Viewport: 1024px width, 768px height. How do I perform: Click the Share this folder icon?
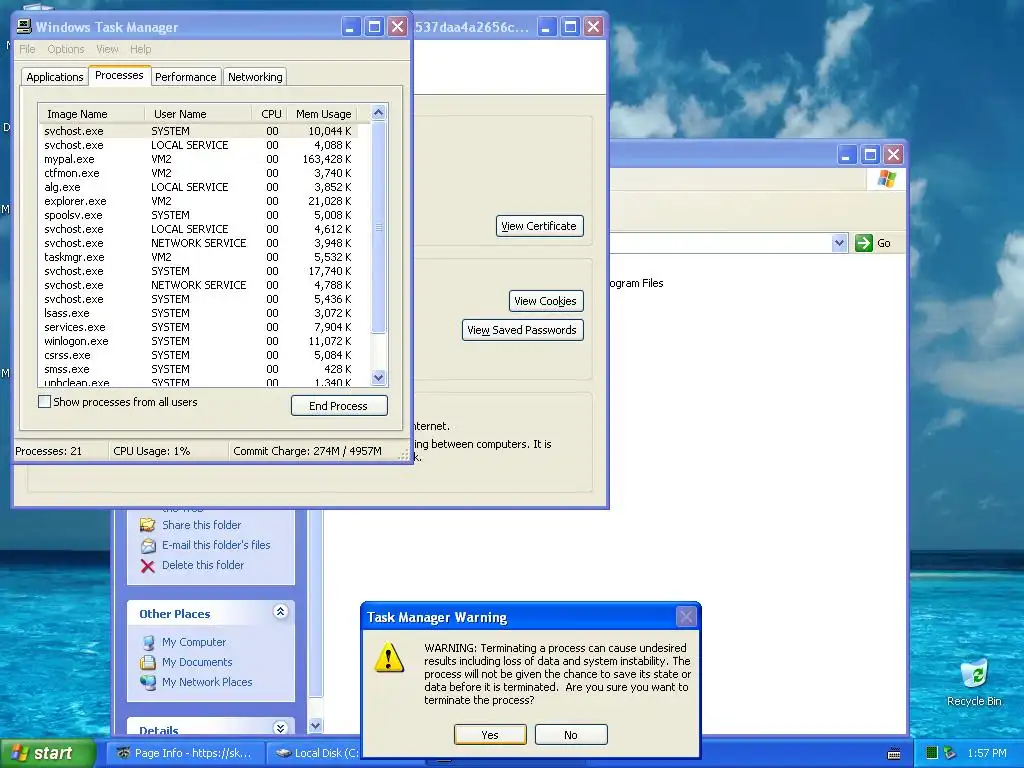(148, 525)
